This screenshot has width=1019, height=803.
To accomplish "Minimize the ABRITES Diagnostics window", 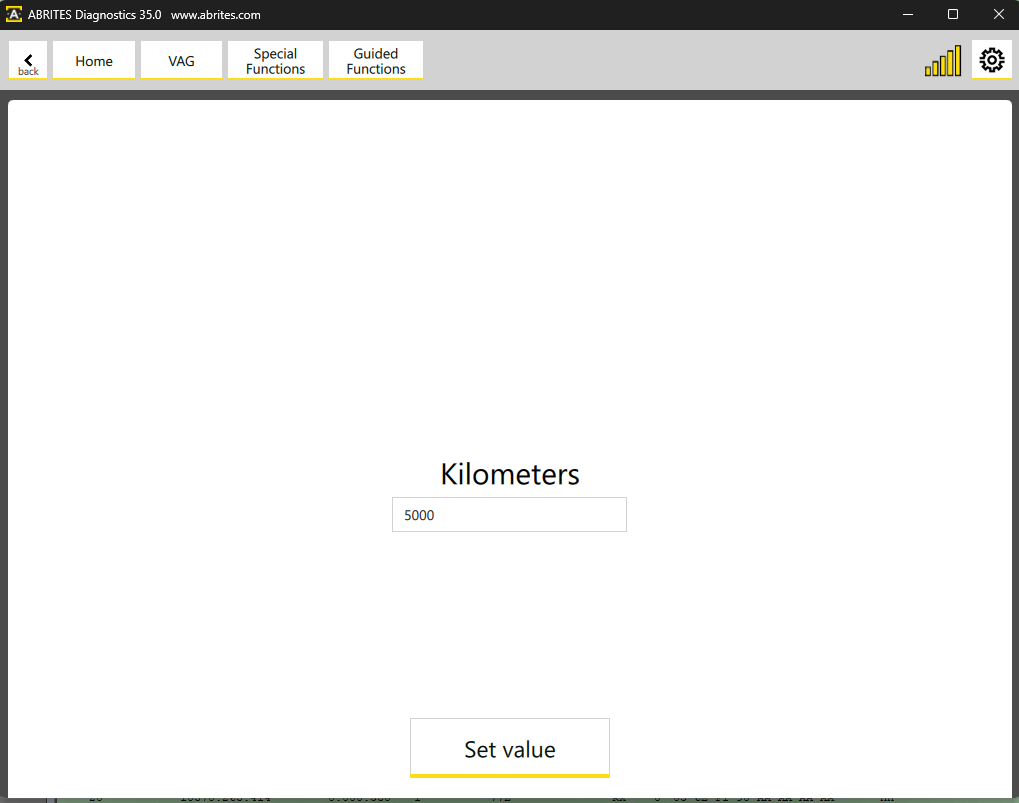I will point(908,14).
